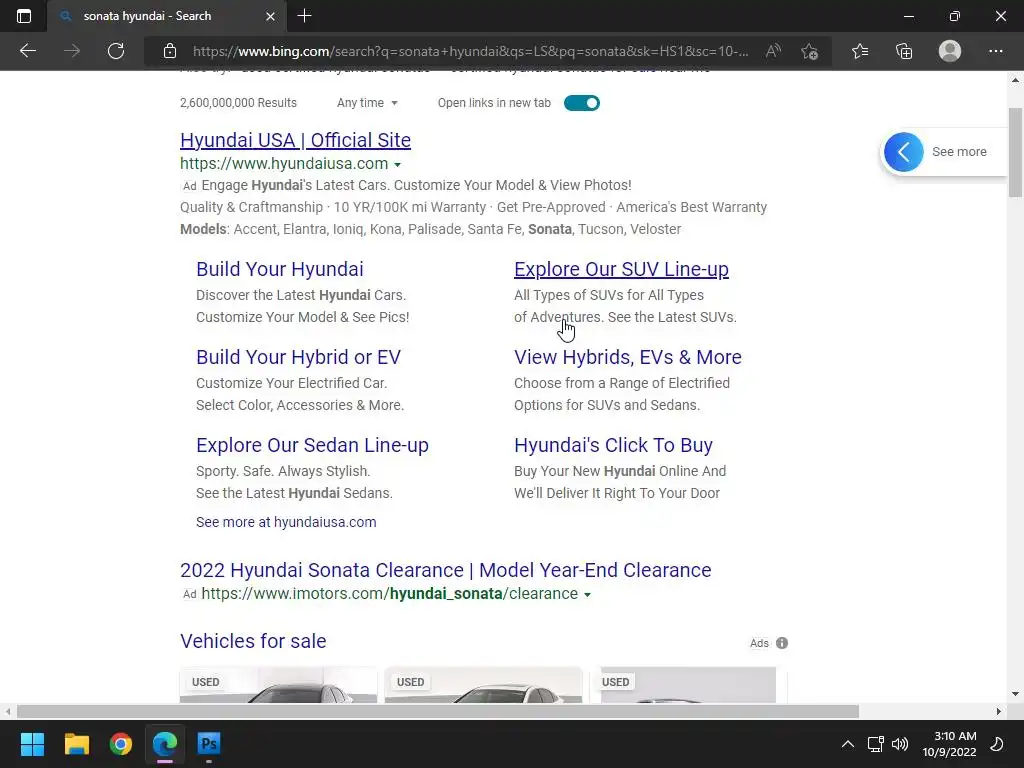
Task: Refresh the Bing search page
Action: point(116,51)
